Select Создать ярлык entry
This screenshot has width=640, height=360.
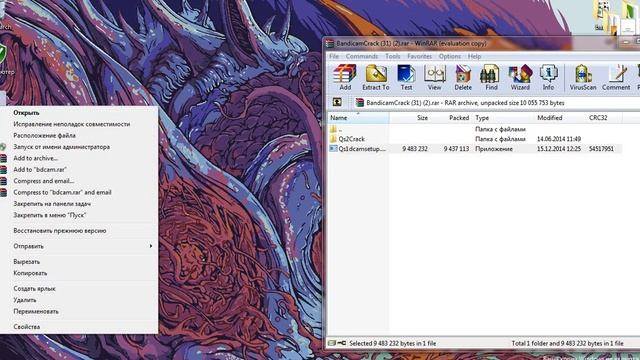(79, 289)
